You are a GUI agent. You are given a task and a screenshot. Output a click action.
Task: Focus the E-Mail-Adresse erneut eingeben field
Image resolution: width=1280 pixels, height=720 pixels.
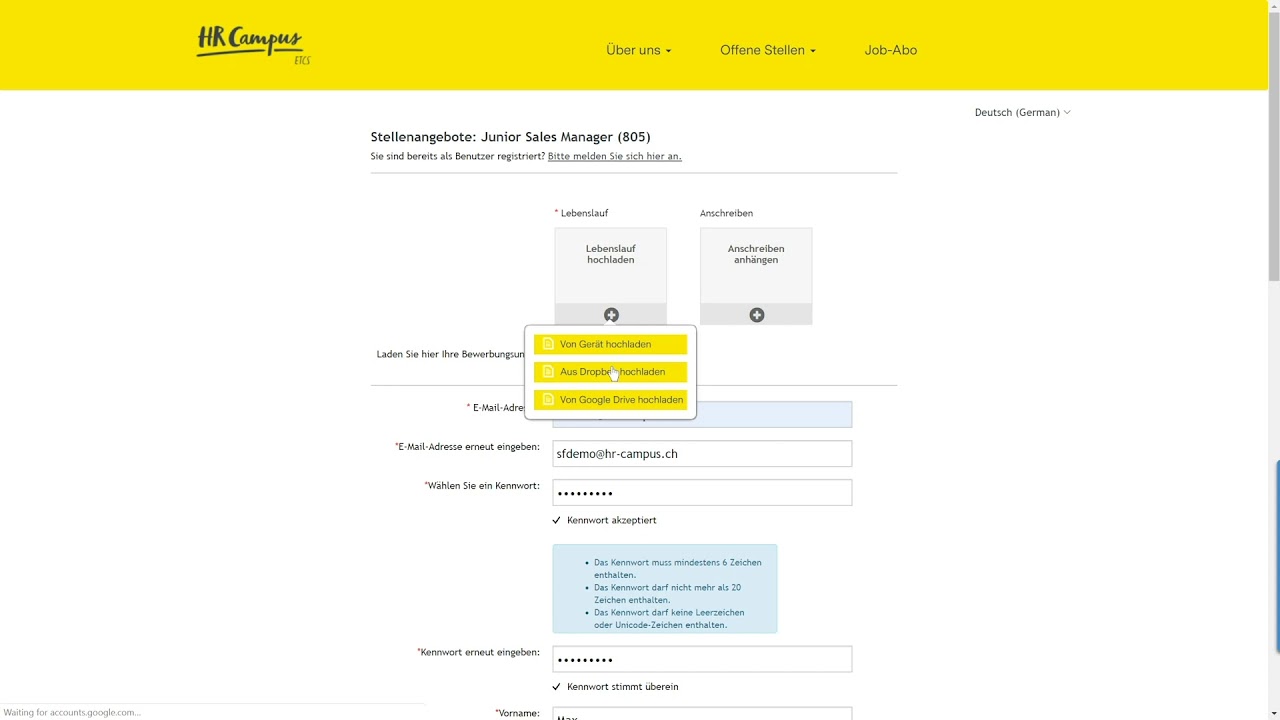pyautogui.click(x=702, y=454)
